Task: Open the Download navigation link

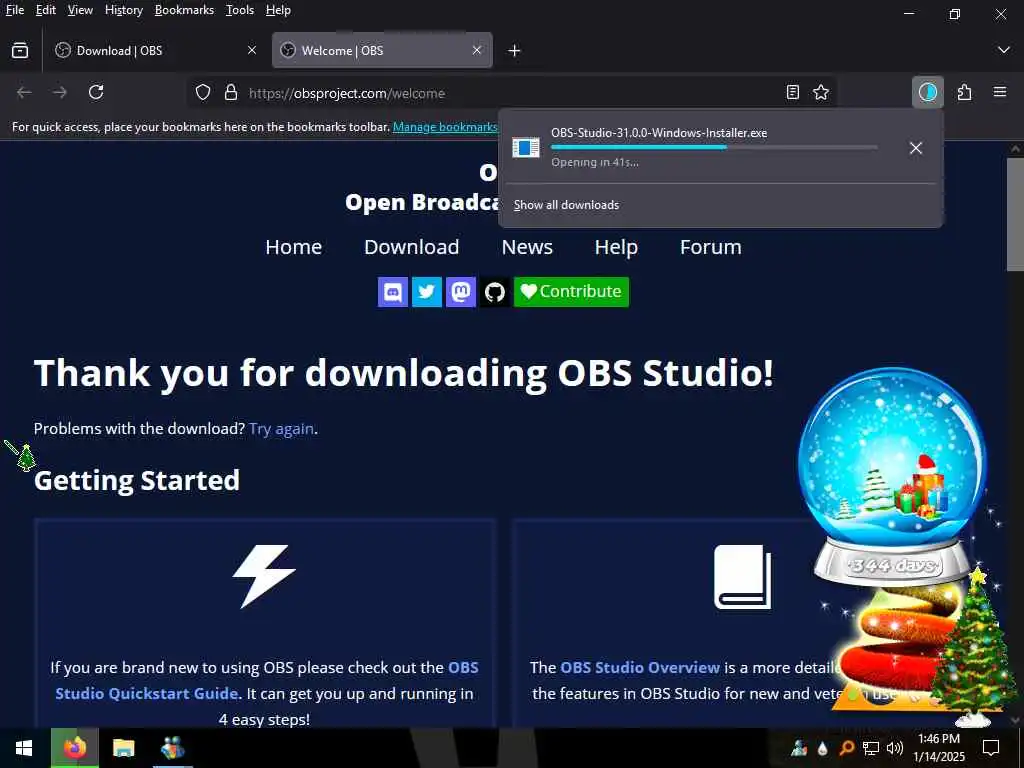Action: 411,247
